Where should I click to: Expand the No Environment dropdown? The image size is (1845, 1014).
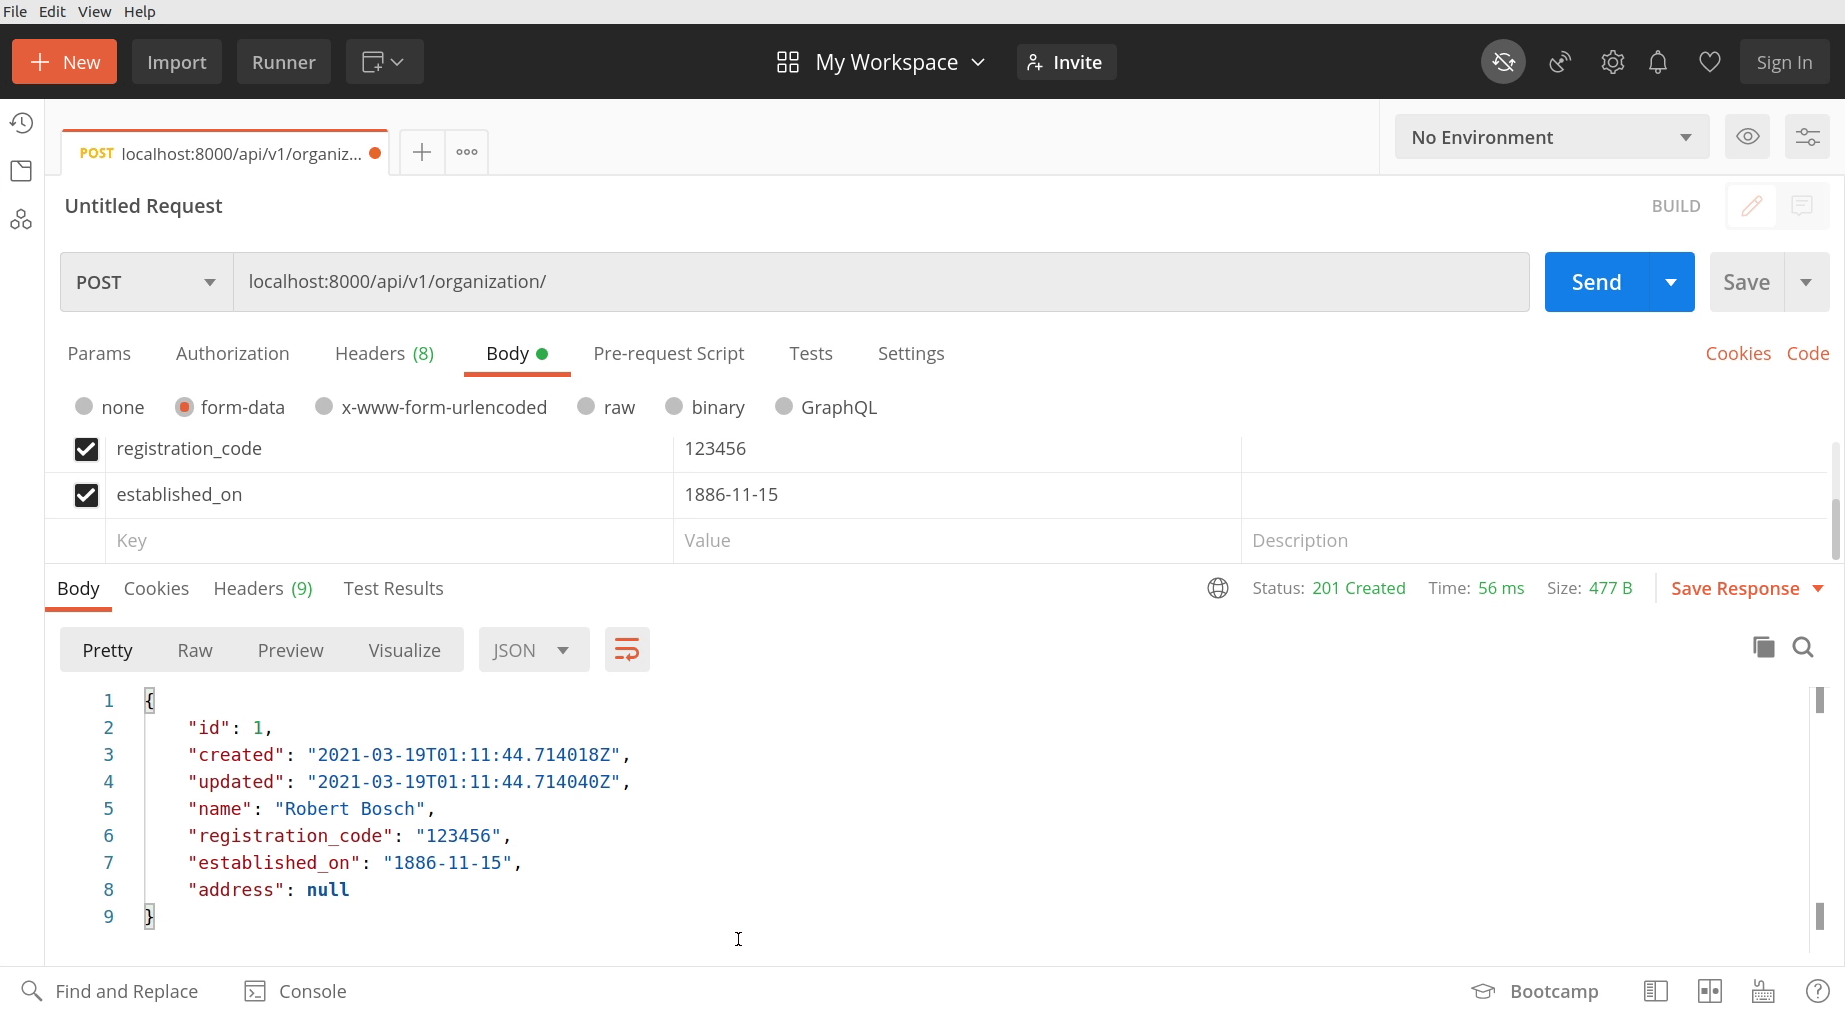coord(1551,137)
